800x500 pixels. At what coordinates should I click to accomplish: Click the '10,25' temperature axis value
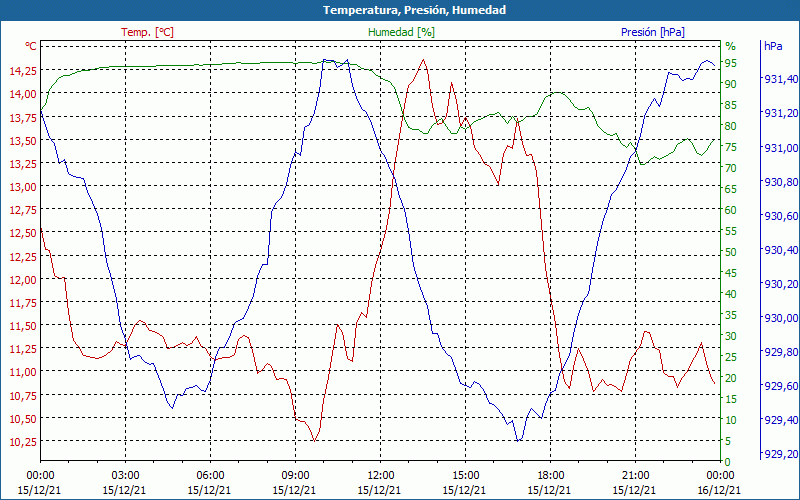click(x=23, y=441)
